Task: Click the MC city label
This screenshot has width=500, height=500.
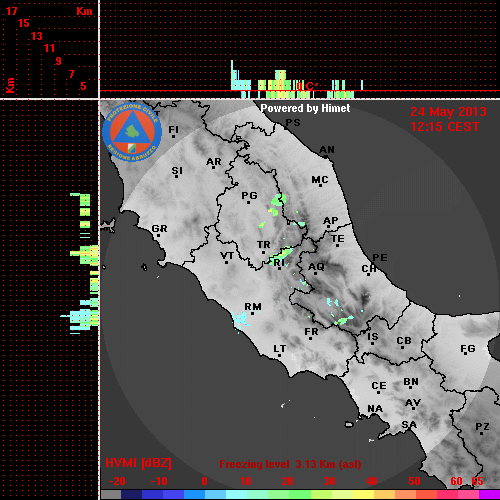Action: click(320, 180)
